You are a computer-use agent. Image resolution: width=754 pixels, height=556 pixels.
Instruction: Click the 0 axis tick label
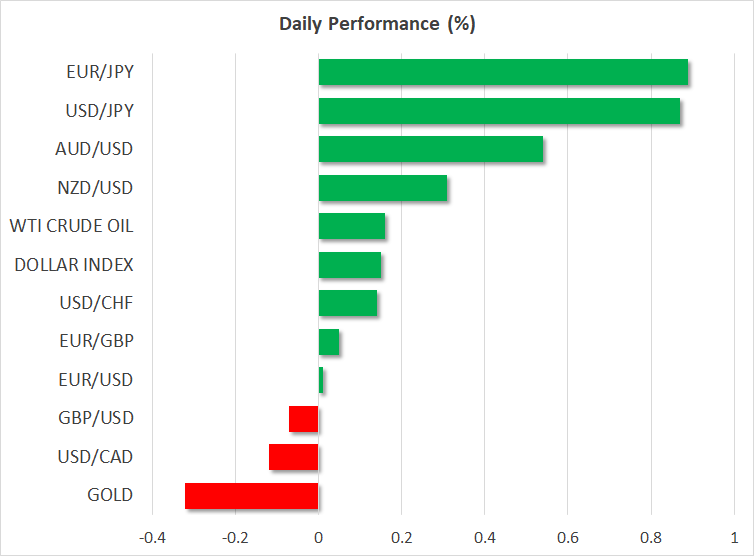(318, 536)
